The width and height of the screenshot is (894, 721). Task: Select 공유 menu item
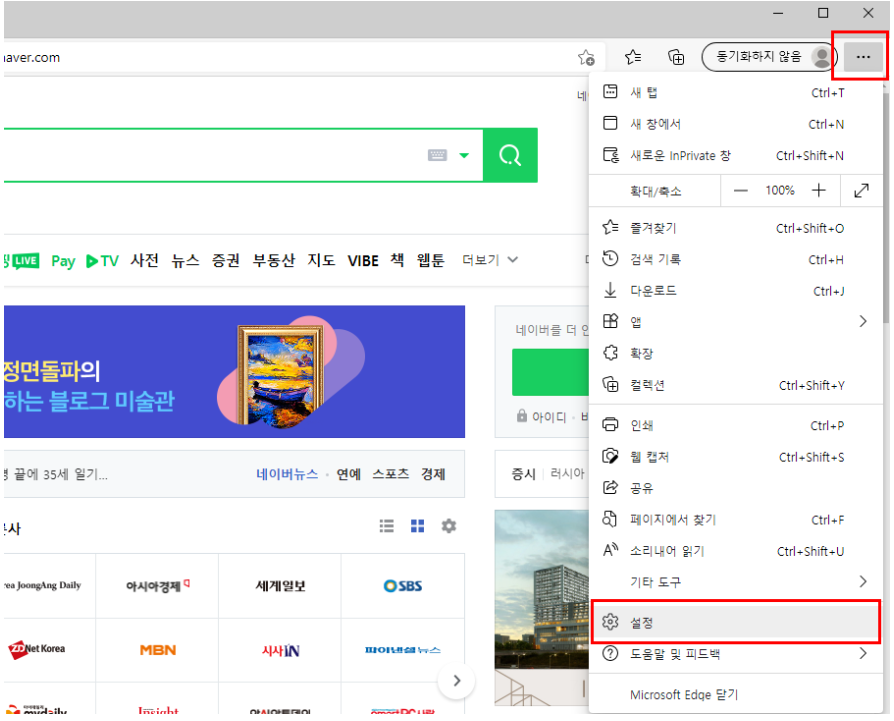pos(734,488)
